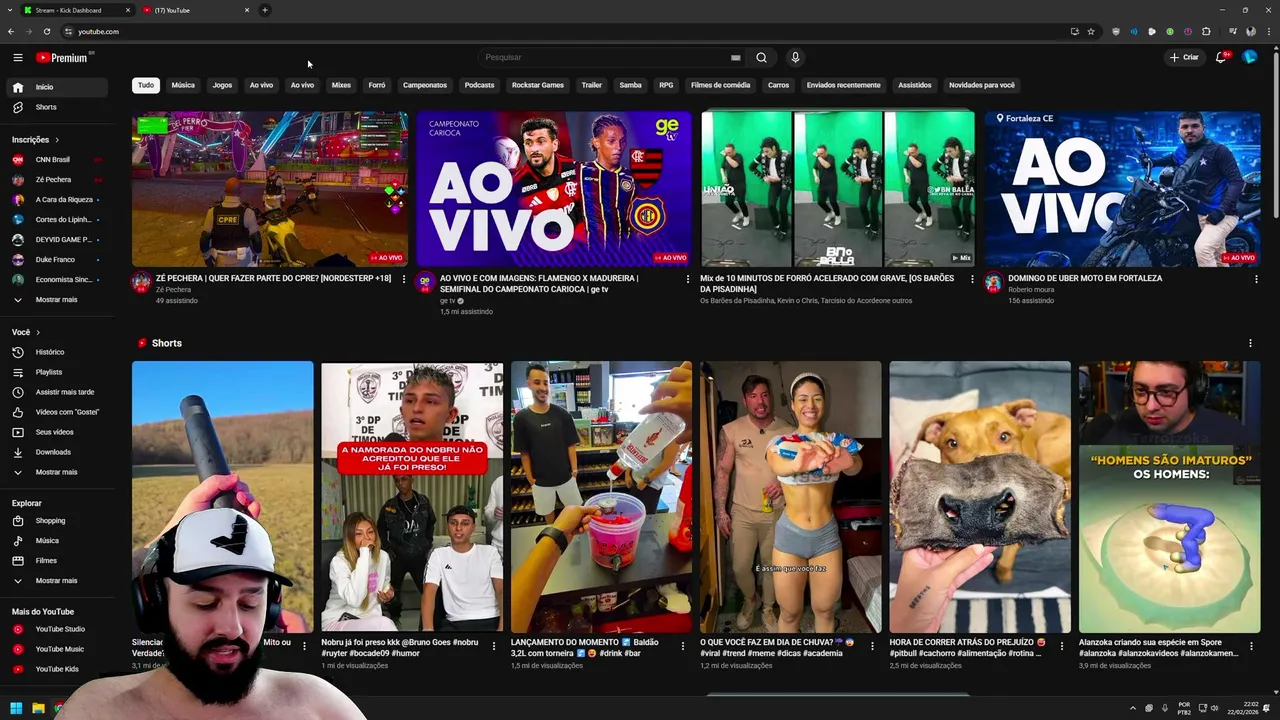Open Vídeos com "Gostei" list

pos(58,412)
